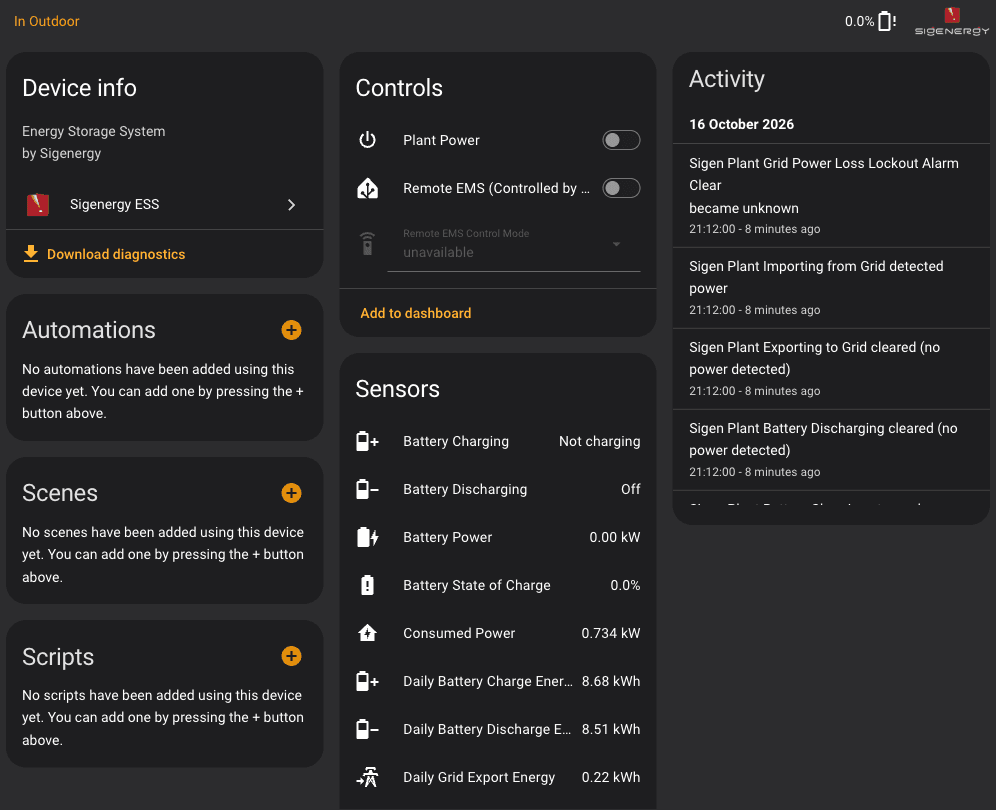Add a new automation with plus icon
The height and width of the screenshot is (810, 996).
tap(292, 330)
